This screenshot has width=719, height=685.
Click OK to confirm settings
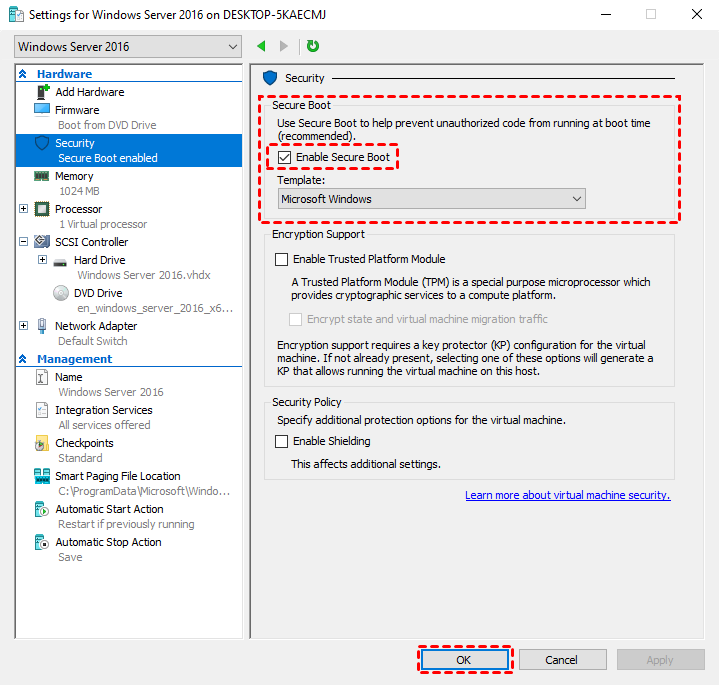point(465,660)
